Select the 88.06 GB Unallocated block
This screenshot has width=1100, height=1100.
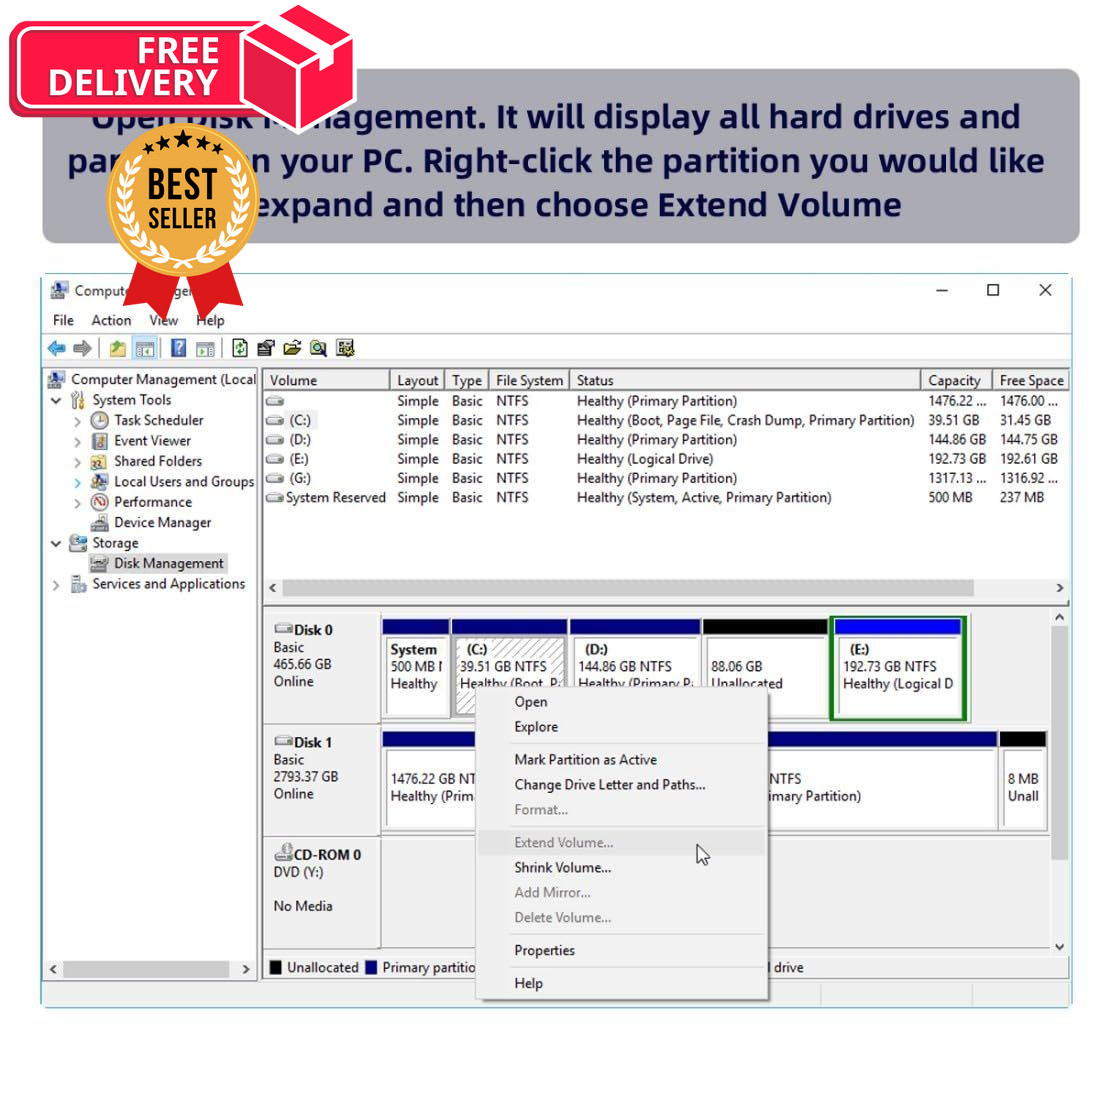(765, 668)
